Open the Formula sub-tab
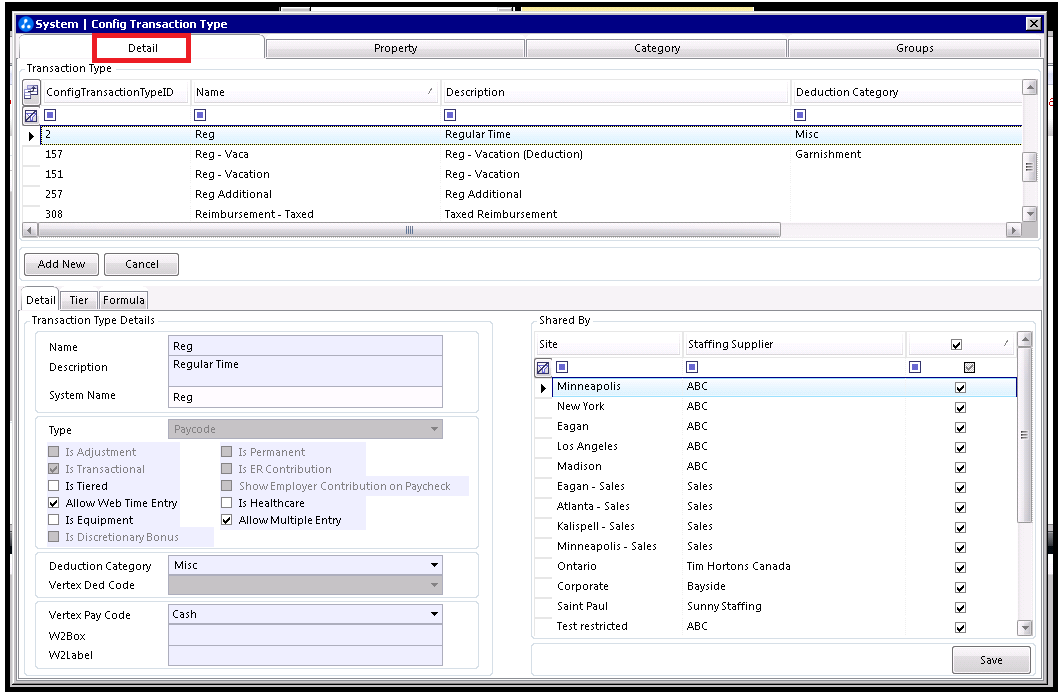Image resolution: width=1064 pixels, height=695 pixels. pyautogui.click(x=124, y=300)
